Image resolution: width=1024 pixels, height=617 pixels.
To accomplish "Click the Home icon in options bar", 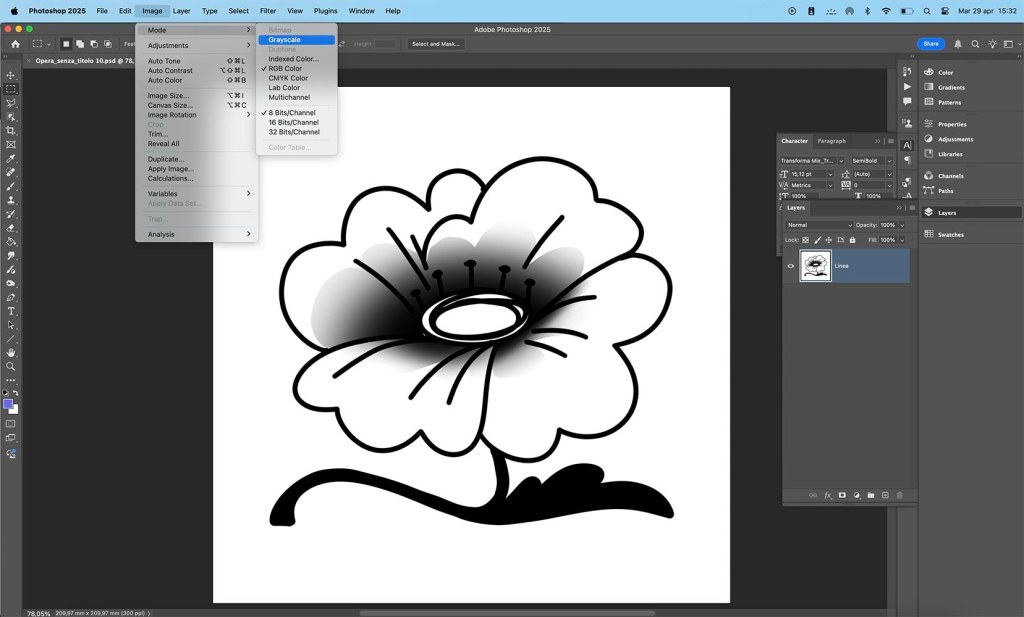I will tap(15, 44).
